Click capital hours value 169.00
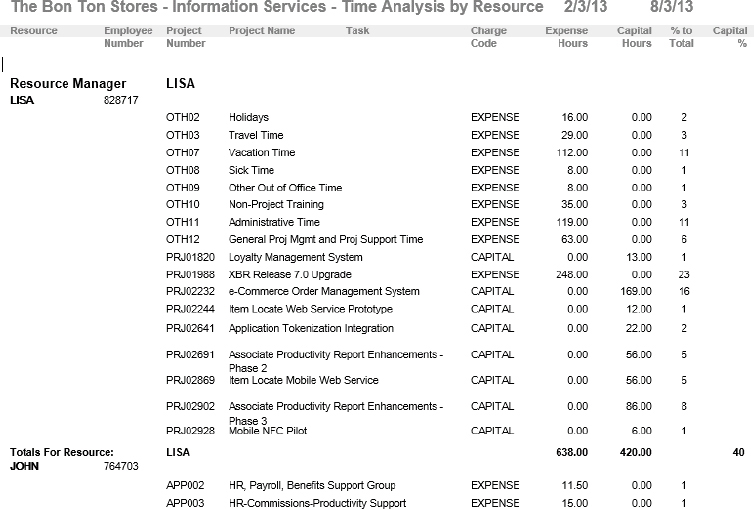This screenshot has width=754, height=509. 636,291
